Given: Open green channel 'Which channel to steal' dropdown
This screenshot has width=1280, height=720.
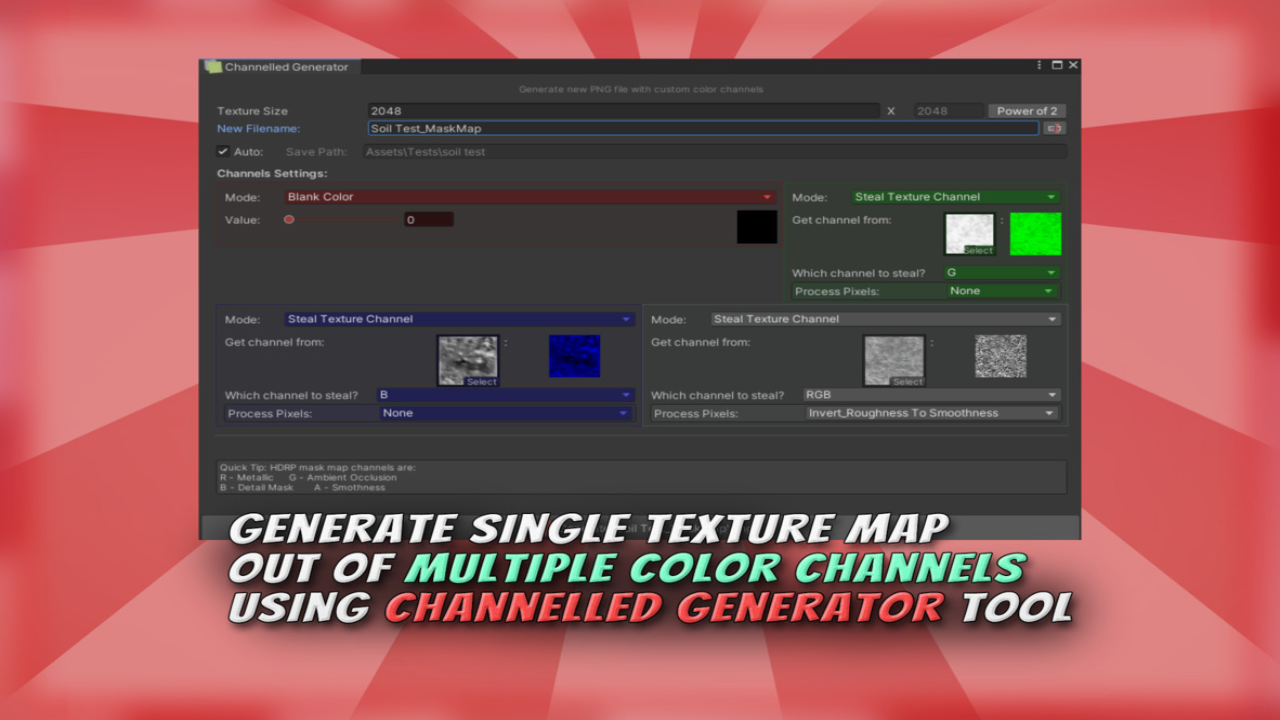Looking at the screenshot, I should (x=1000, y=272).
